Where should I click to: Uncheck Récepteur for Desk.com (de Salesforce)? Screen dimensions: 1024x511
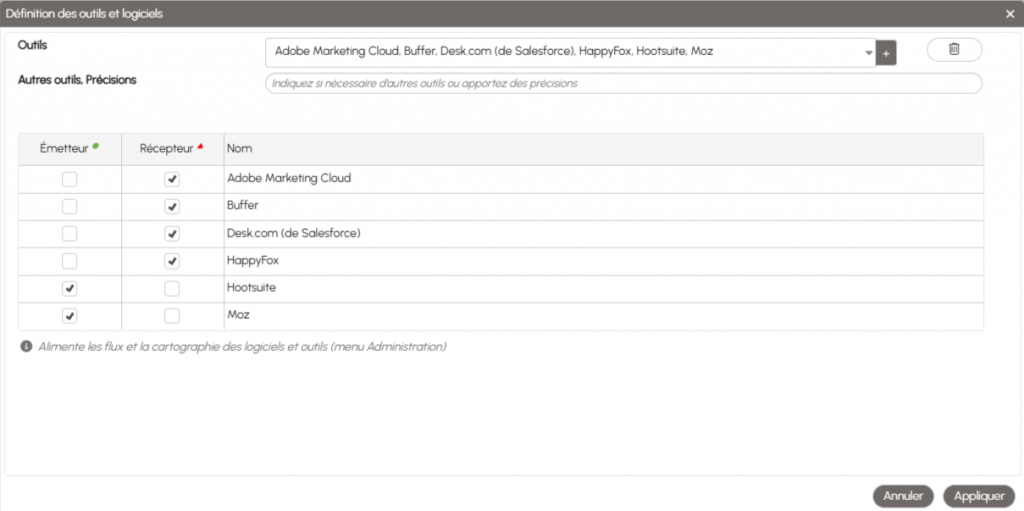coord(172,233)
